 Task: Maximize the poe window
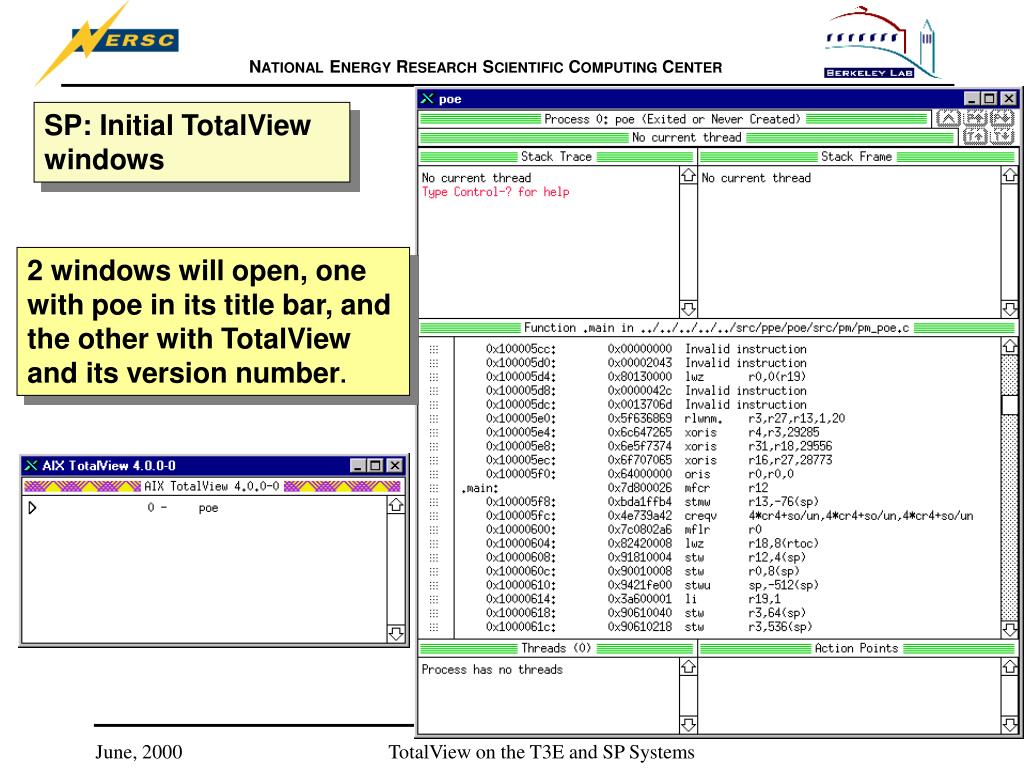[x=990, y=99]
